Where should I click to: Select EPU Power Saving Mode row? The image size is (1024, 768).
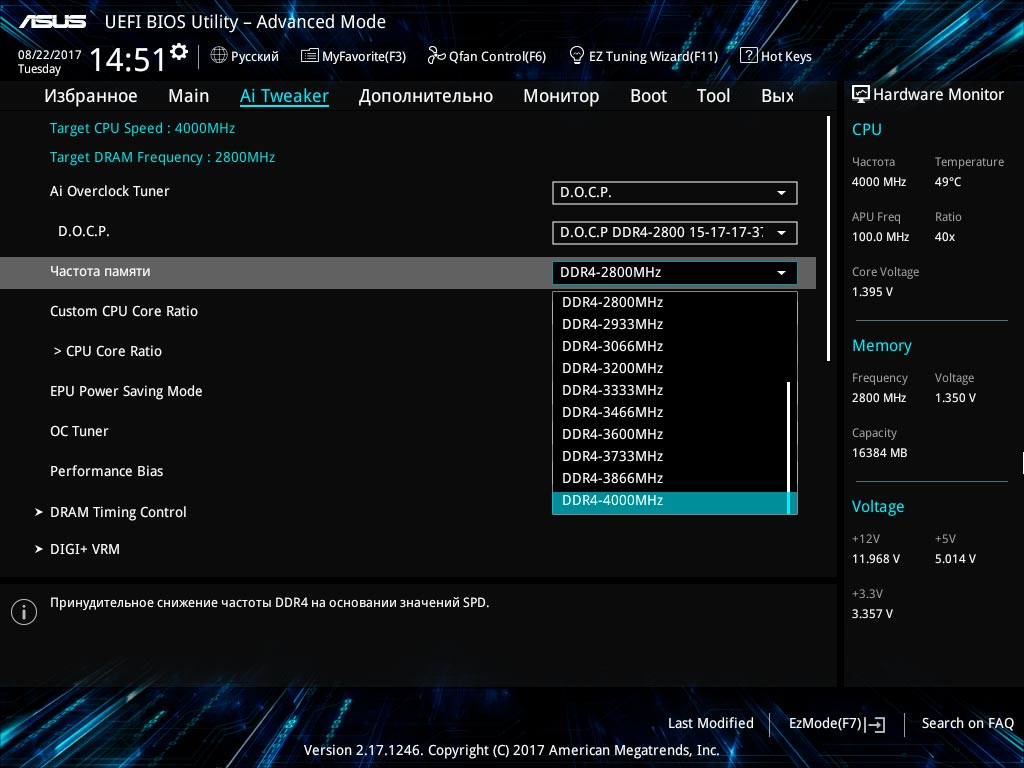coord(408,391)
